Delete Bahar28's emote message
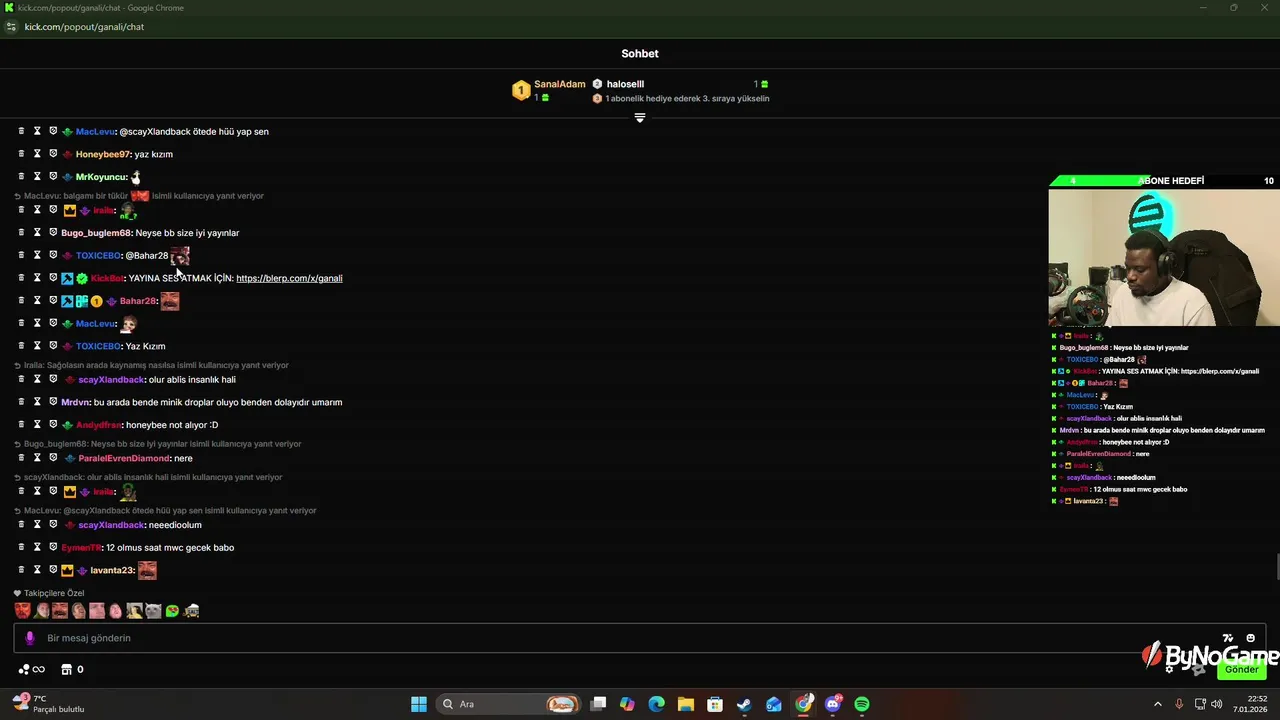The width and height of the screenshot is (1280, 720). 21,300
